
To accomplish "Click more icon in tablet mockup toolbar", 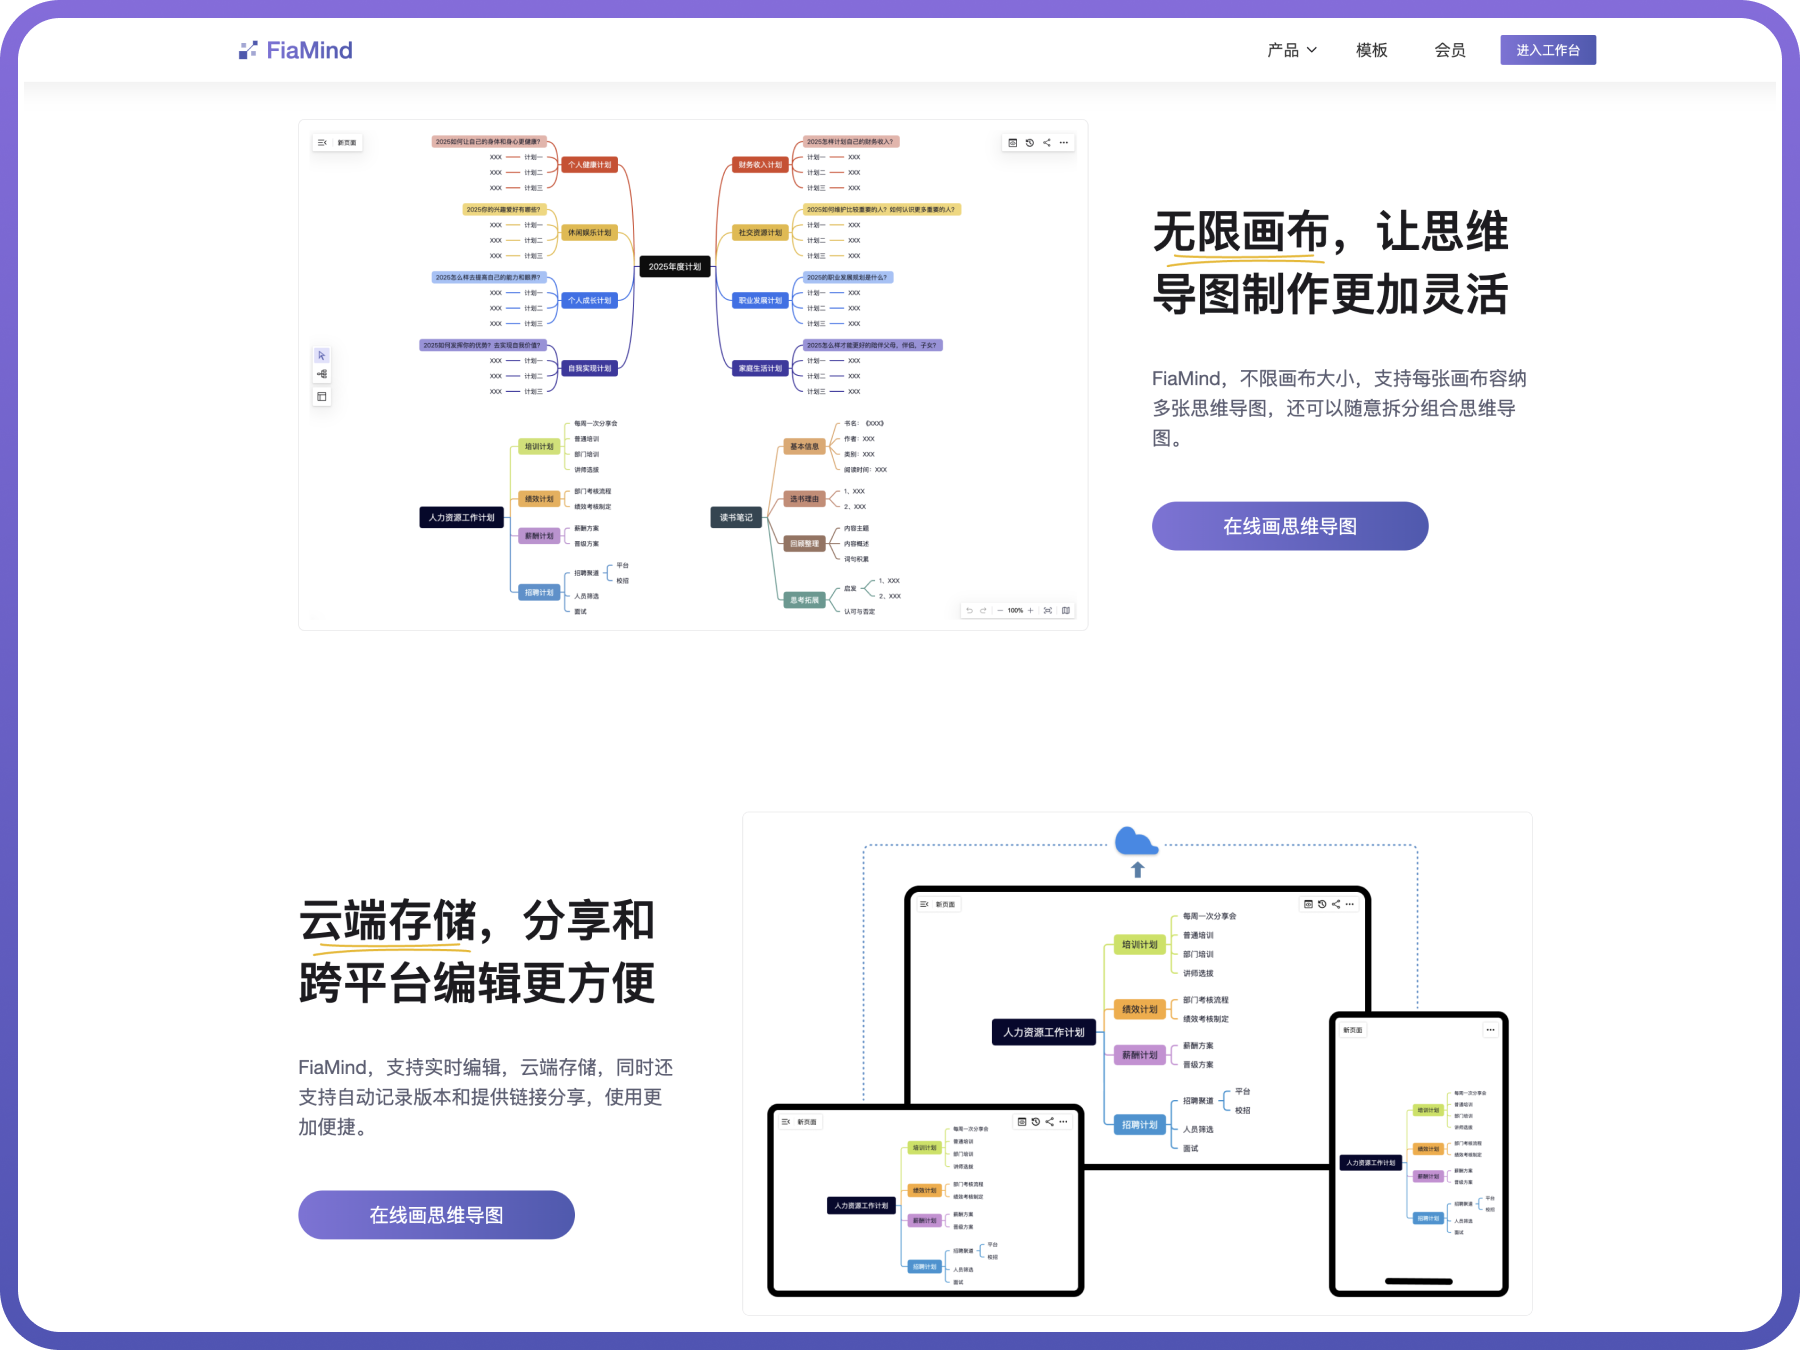I will (x=1064, y=1122).
